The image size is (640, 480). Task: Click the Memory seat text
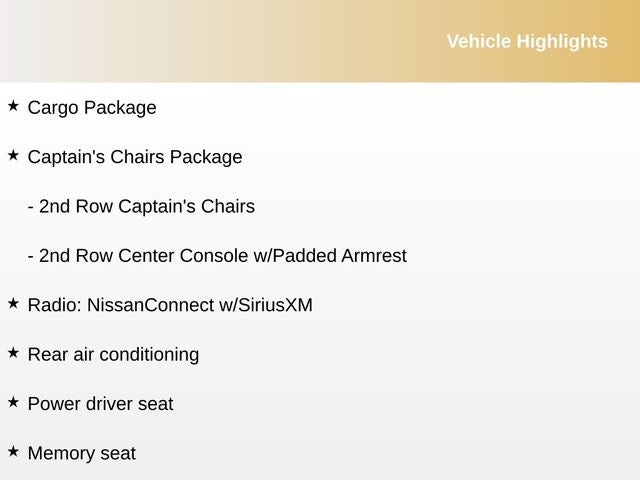pyautogui.click(x=81, y=453)
